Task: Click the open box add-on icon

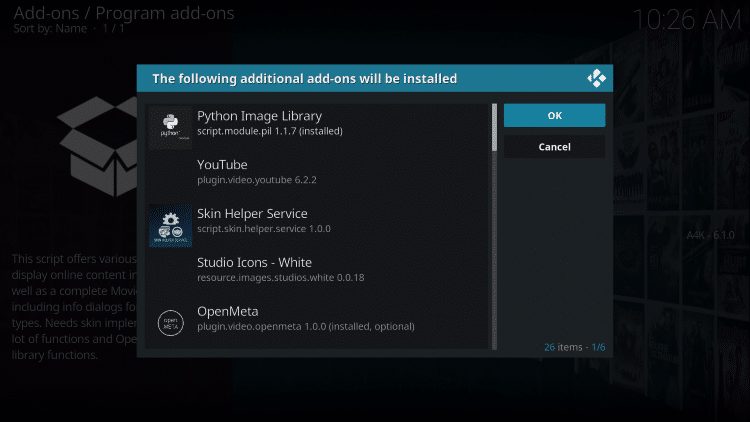Action: point(98,146)
